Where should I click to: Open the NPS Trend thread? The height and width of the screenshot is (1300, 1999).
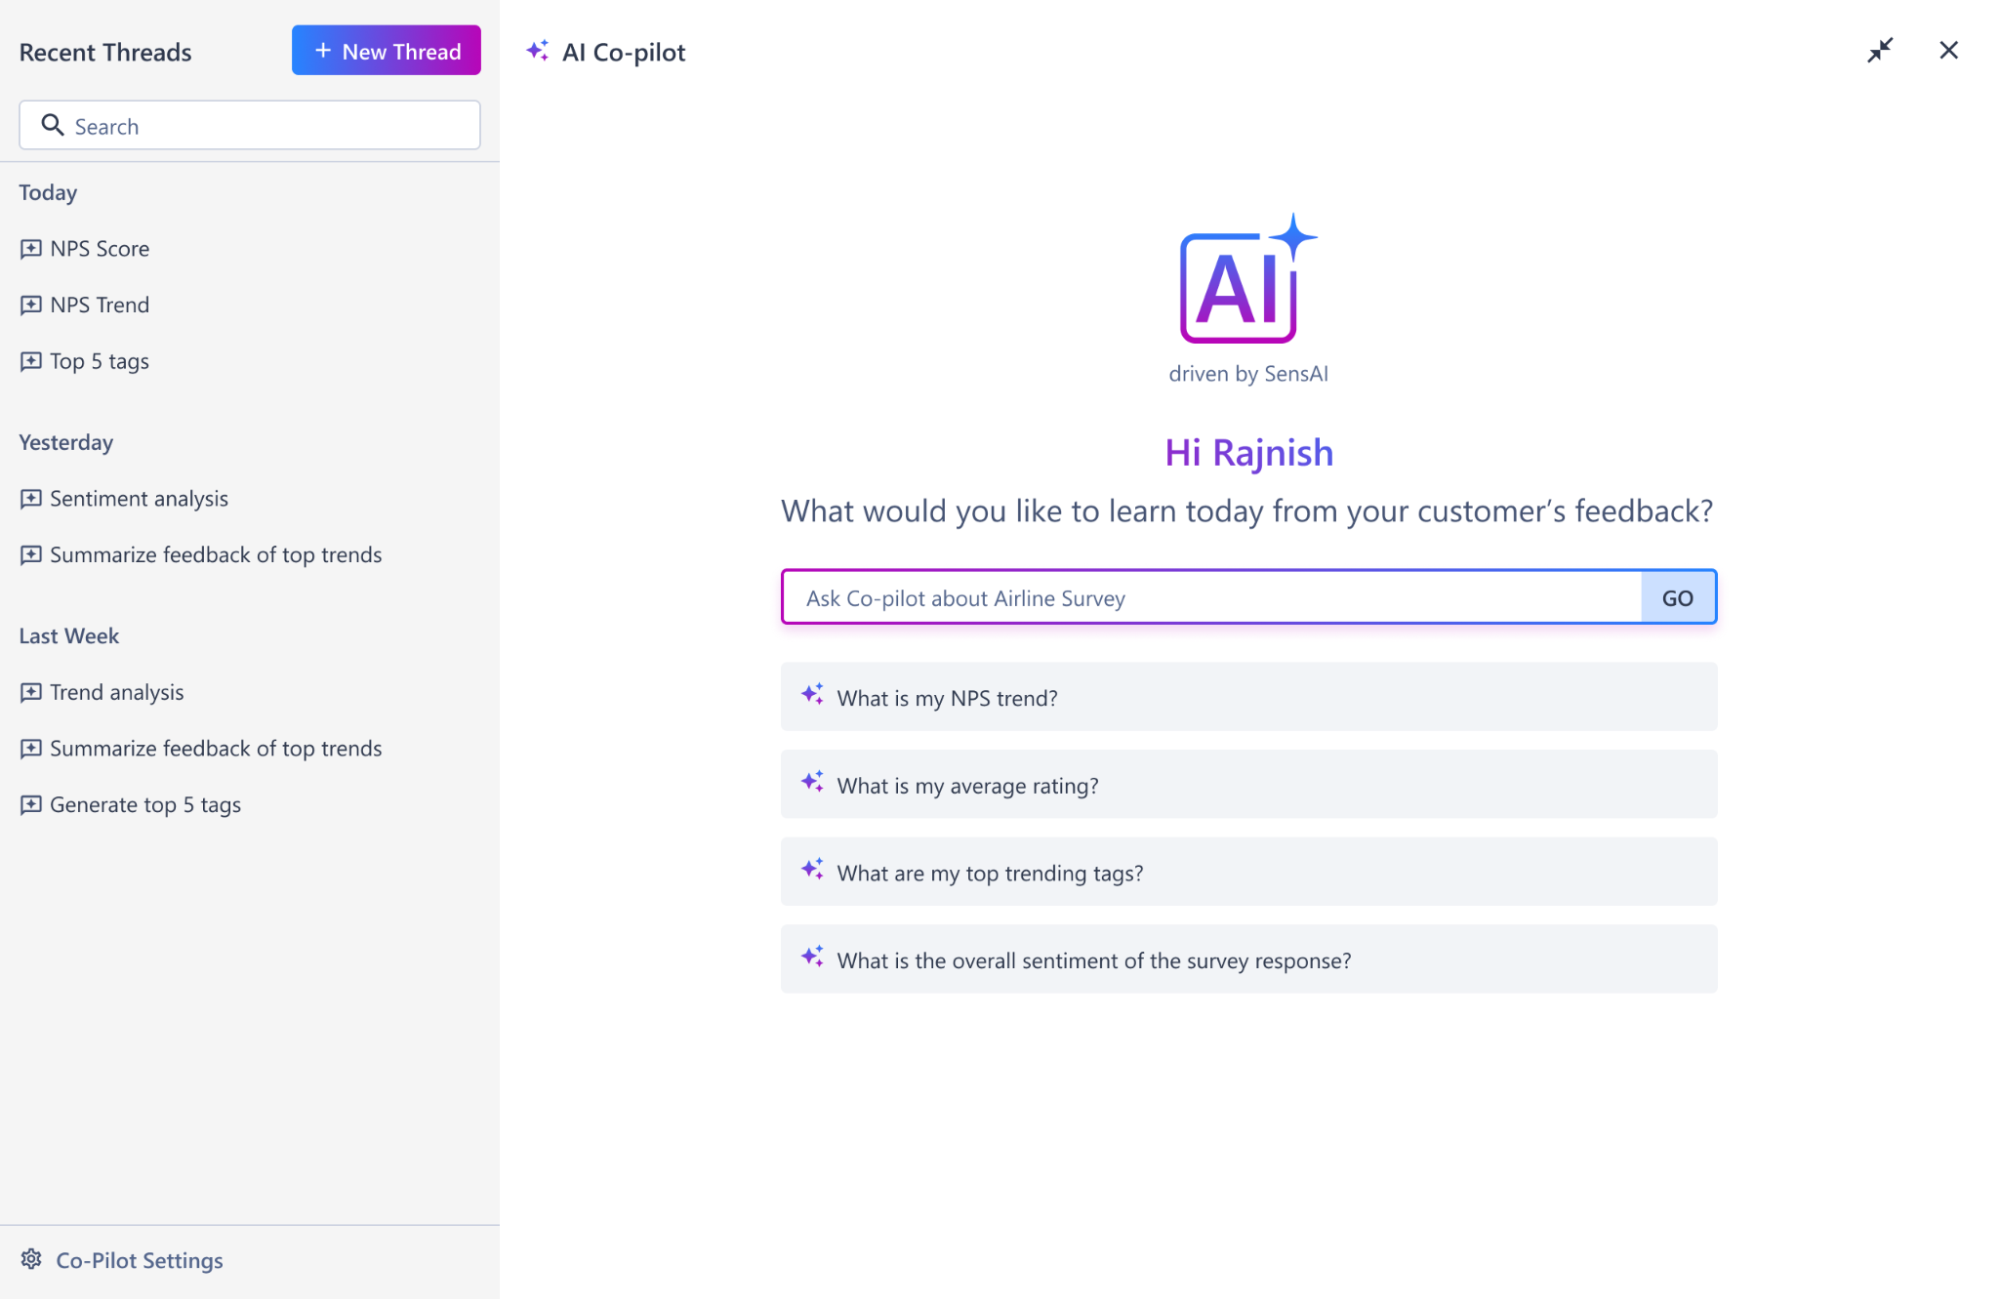[99, 305]
